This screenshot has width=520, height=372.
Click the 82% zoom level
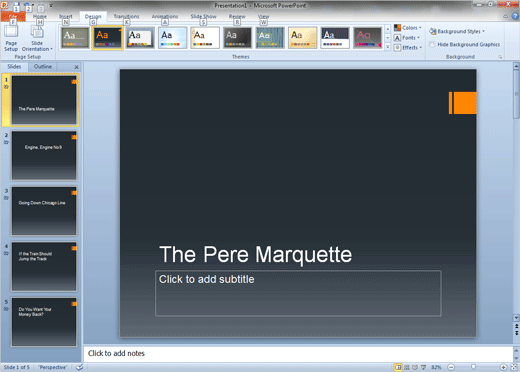[436, 367]
